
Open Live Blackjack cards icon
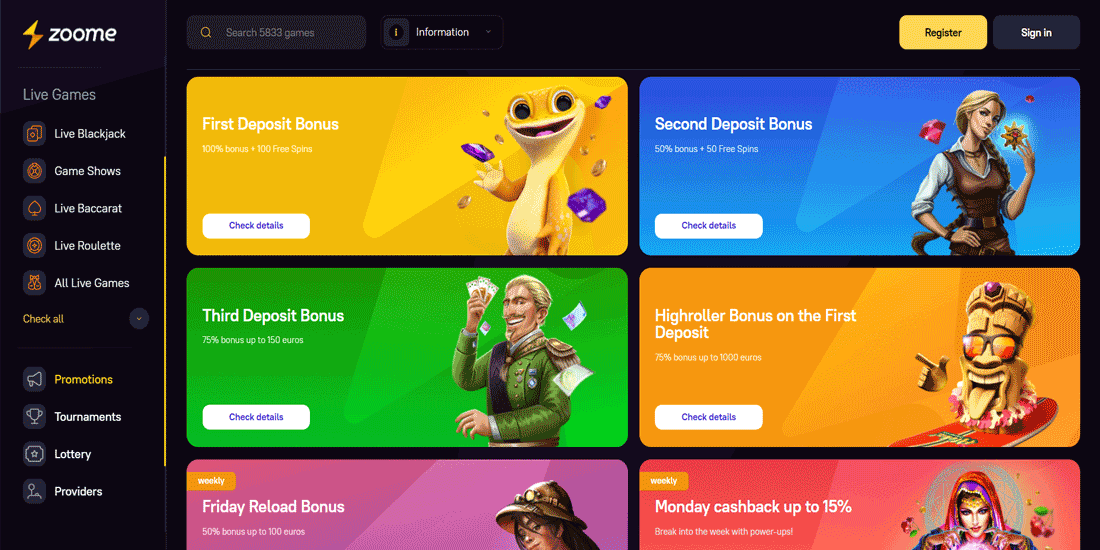point(34,133)
